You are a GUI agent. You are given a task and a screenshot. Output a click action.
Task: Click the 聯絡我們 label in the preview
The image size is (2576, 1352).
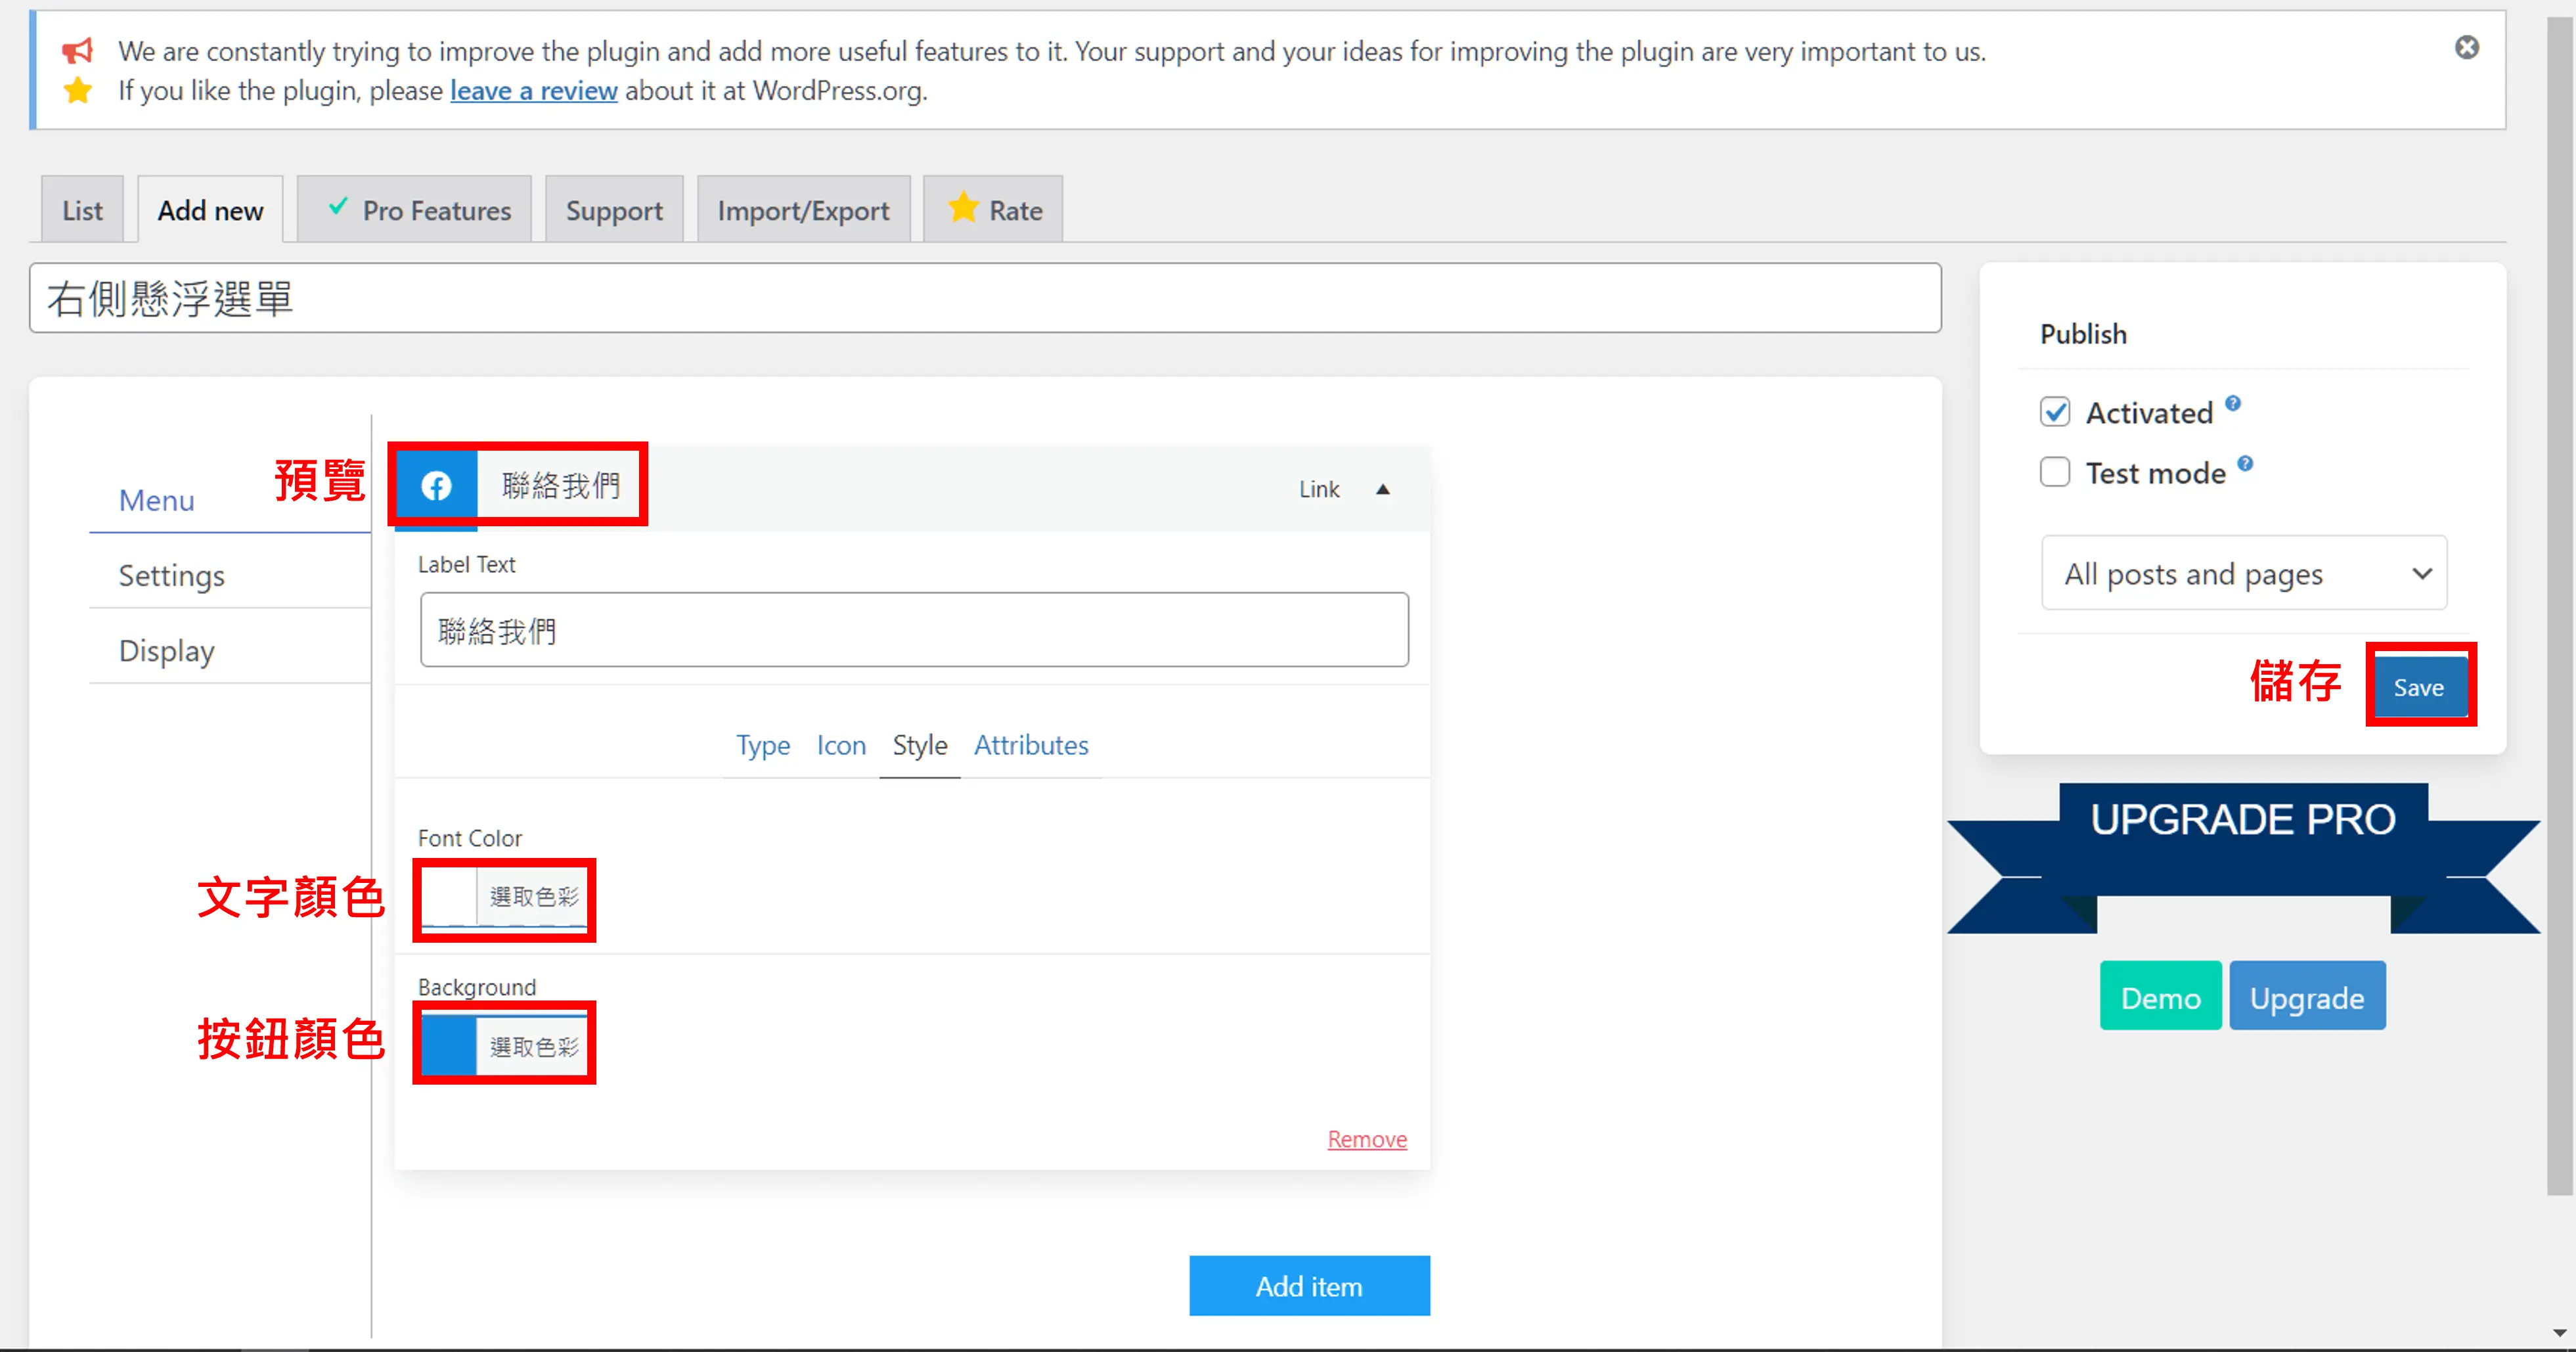(x=560, y=486)
